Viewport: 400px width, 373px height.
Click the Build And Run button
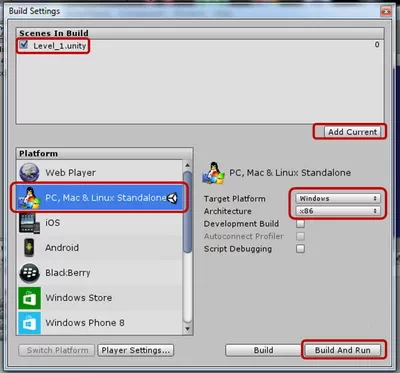[x=342, y=350]
